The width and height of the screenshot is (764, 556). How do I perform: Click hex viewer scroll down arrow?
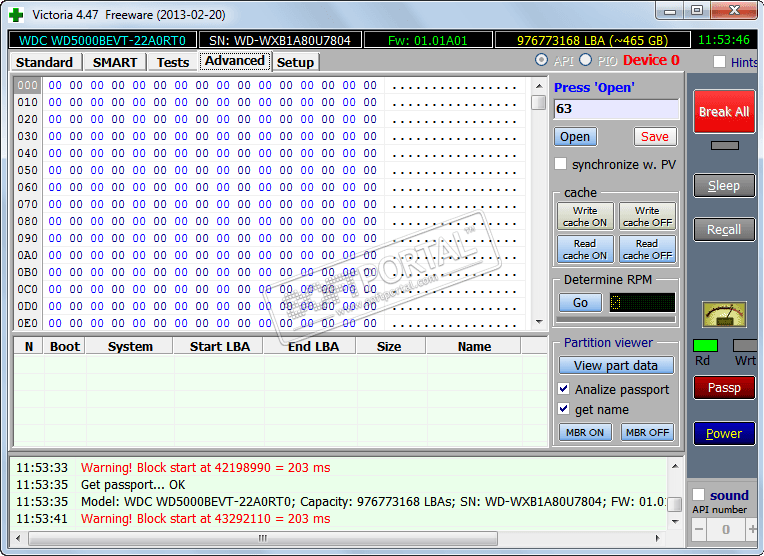(x=539, y=322)
